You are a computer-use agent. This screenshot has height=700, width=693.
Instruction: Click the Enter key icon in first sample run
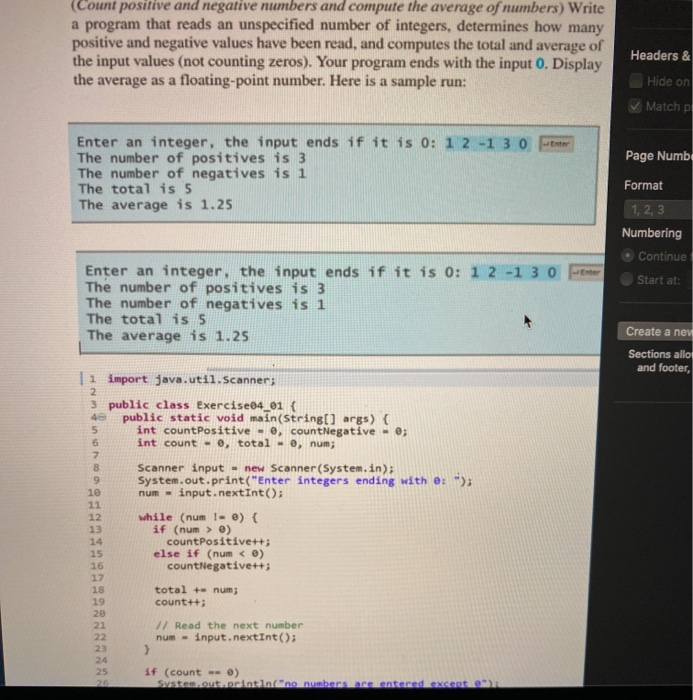coord(556,144)
